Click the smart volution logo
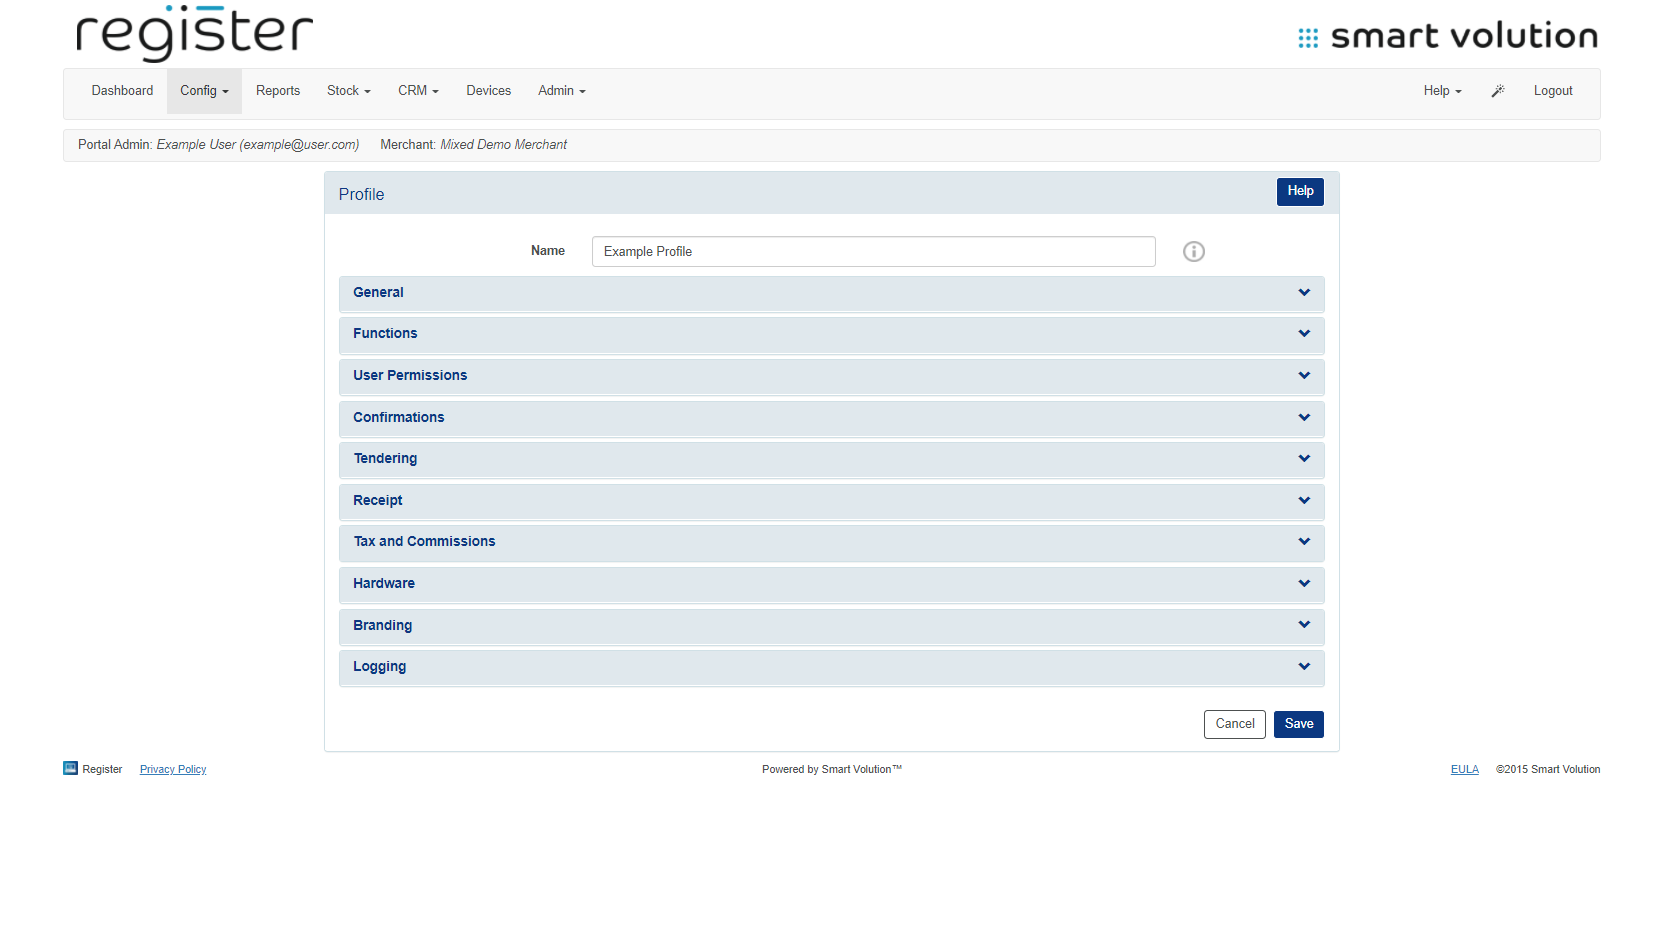Viewport: 1664px width, 930px height. pyautogui.click(x=1448, y=37)
